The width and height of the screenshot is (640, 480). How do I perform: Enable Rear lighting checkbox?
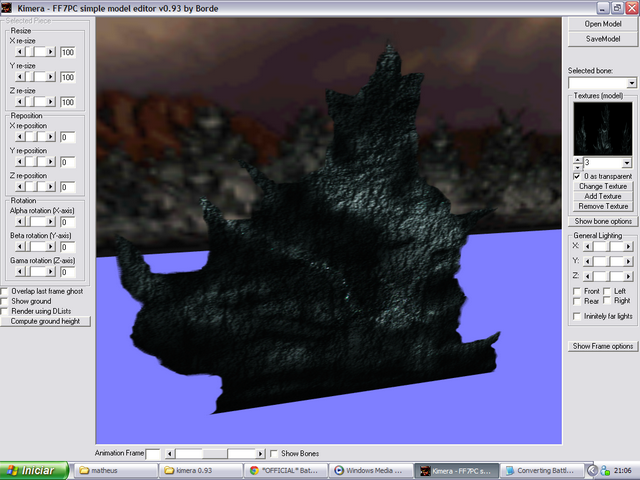(577, 301)
